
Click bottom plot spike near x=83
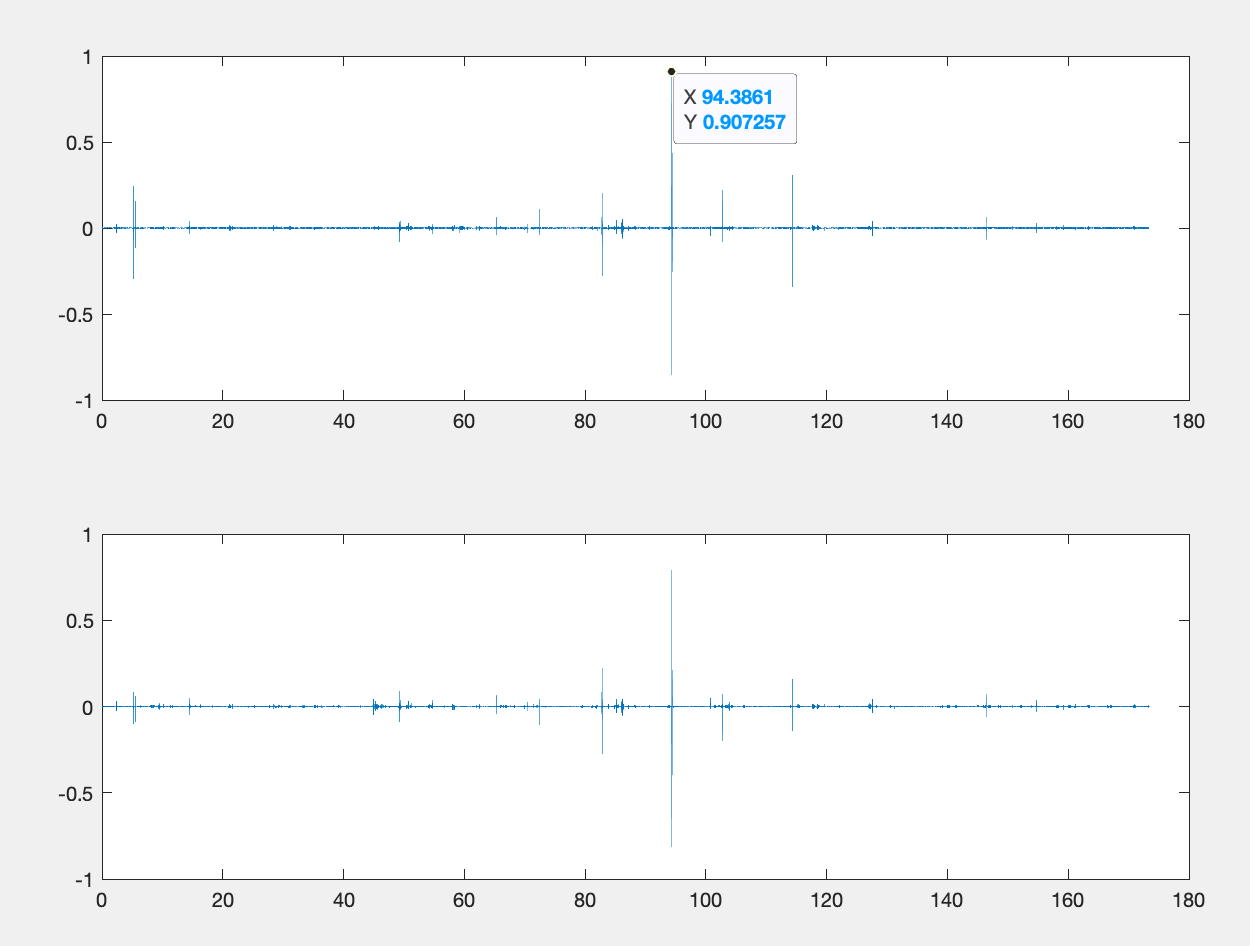tap(602, 680)
